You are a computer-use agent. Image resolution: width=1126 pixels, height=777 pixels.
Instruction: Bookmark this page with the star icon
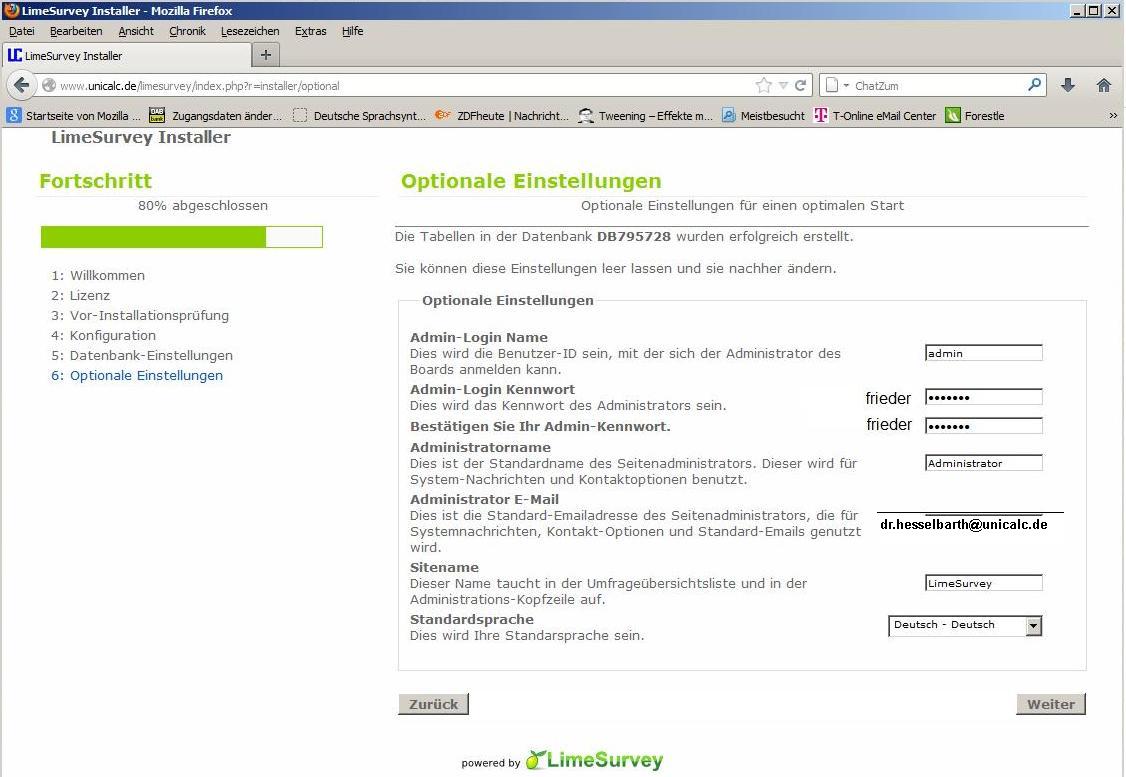[764, 86]
